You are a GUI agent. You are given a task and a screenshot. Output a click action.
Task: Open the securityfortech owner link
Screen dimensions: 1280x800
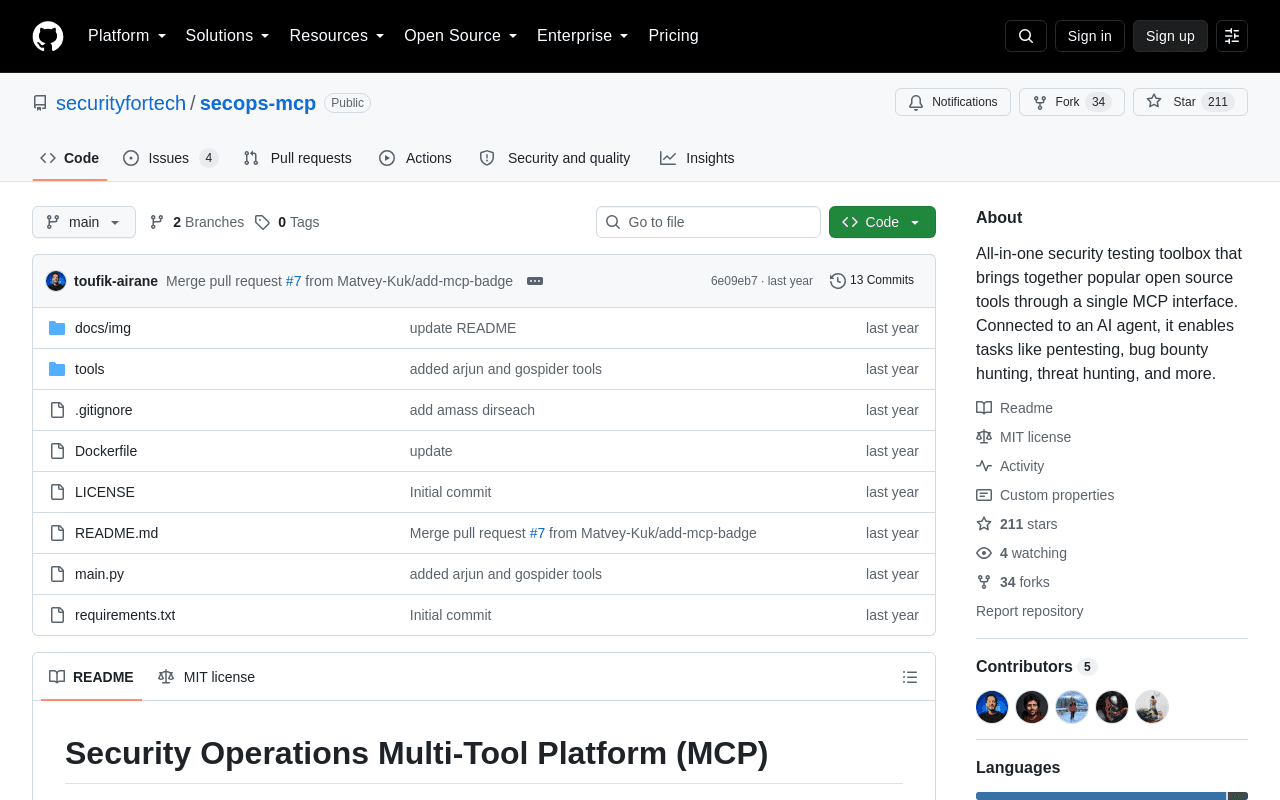pyautogui.click(x=121, y=103)
